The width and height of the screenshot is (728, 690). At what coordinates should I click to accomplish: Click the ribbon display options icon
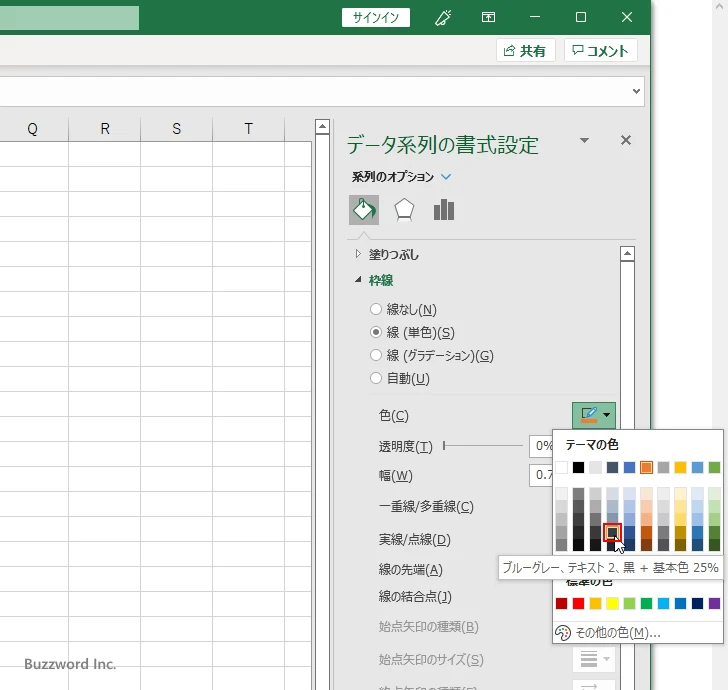click(488, 18)
